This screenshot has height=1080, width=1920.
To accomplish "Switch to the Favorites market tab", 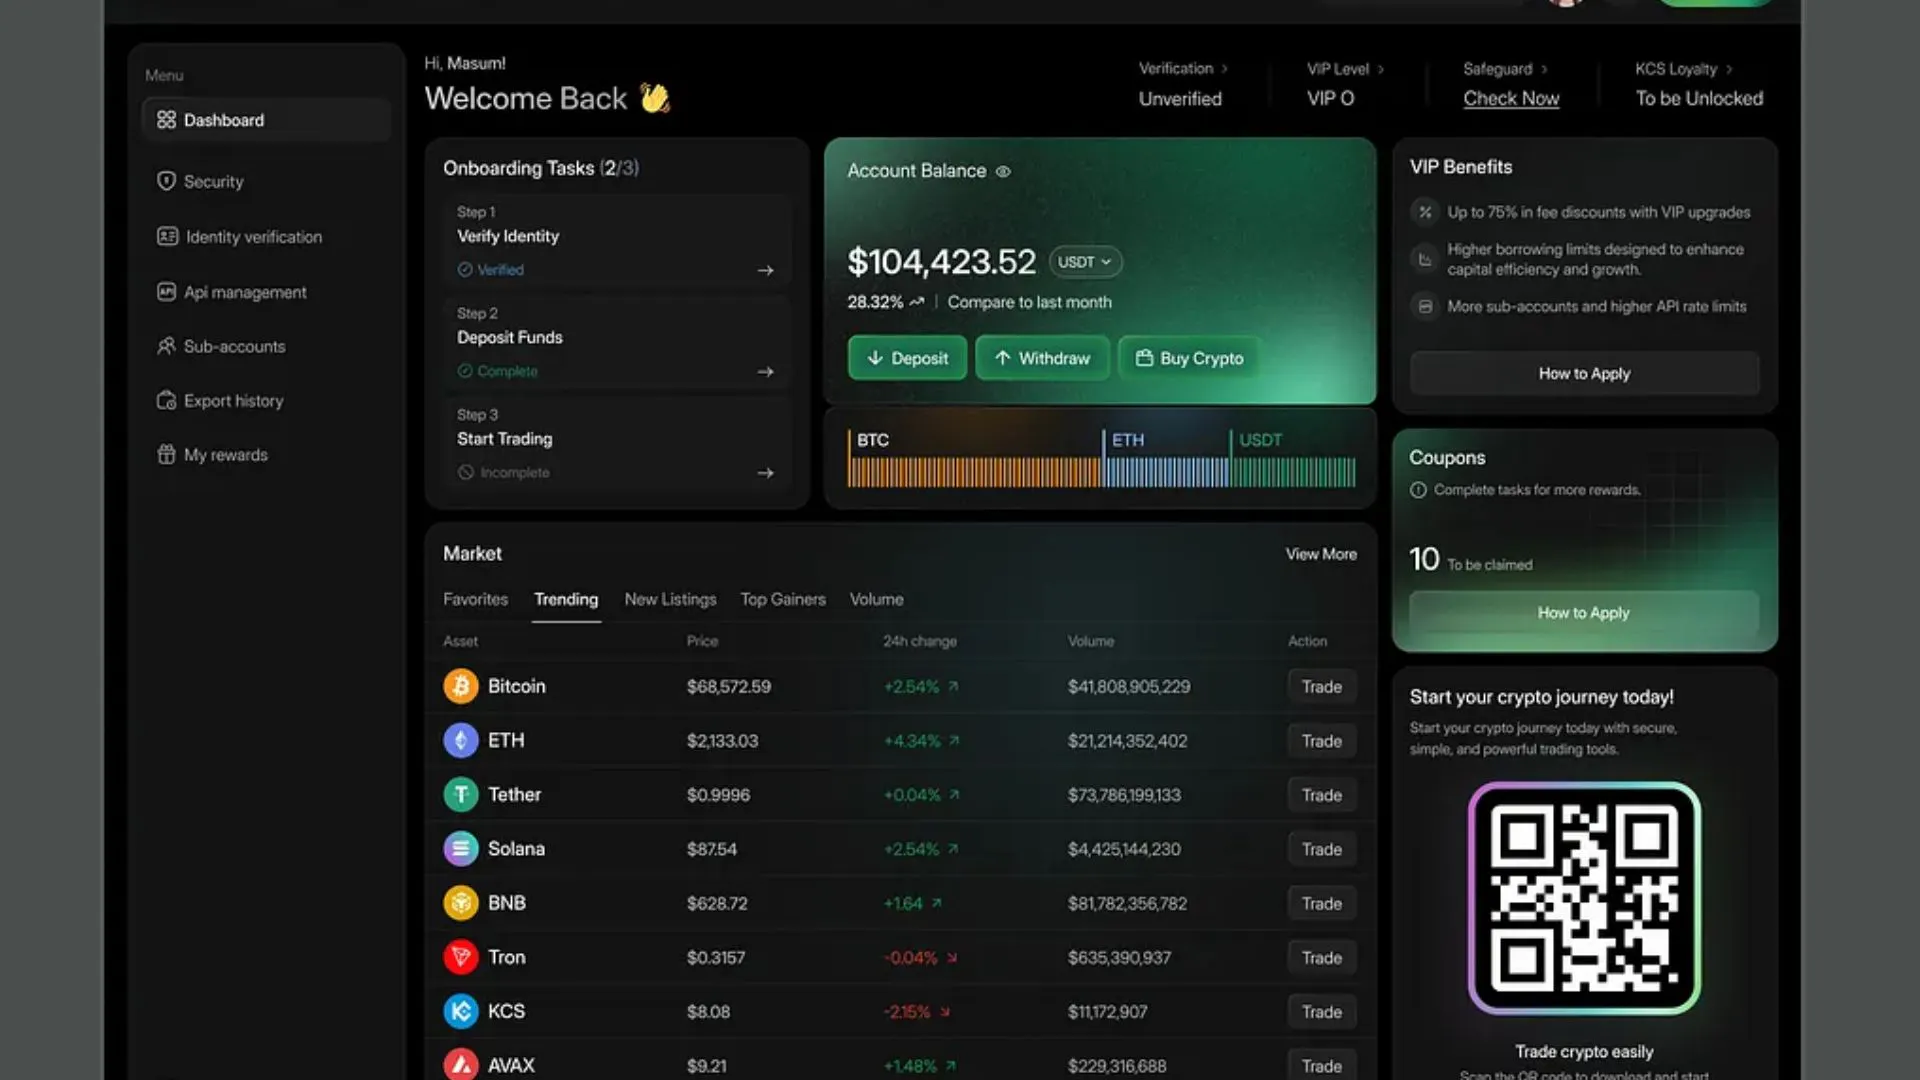I will tap(475, 599).
